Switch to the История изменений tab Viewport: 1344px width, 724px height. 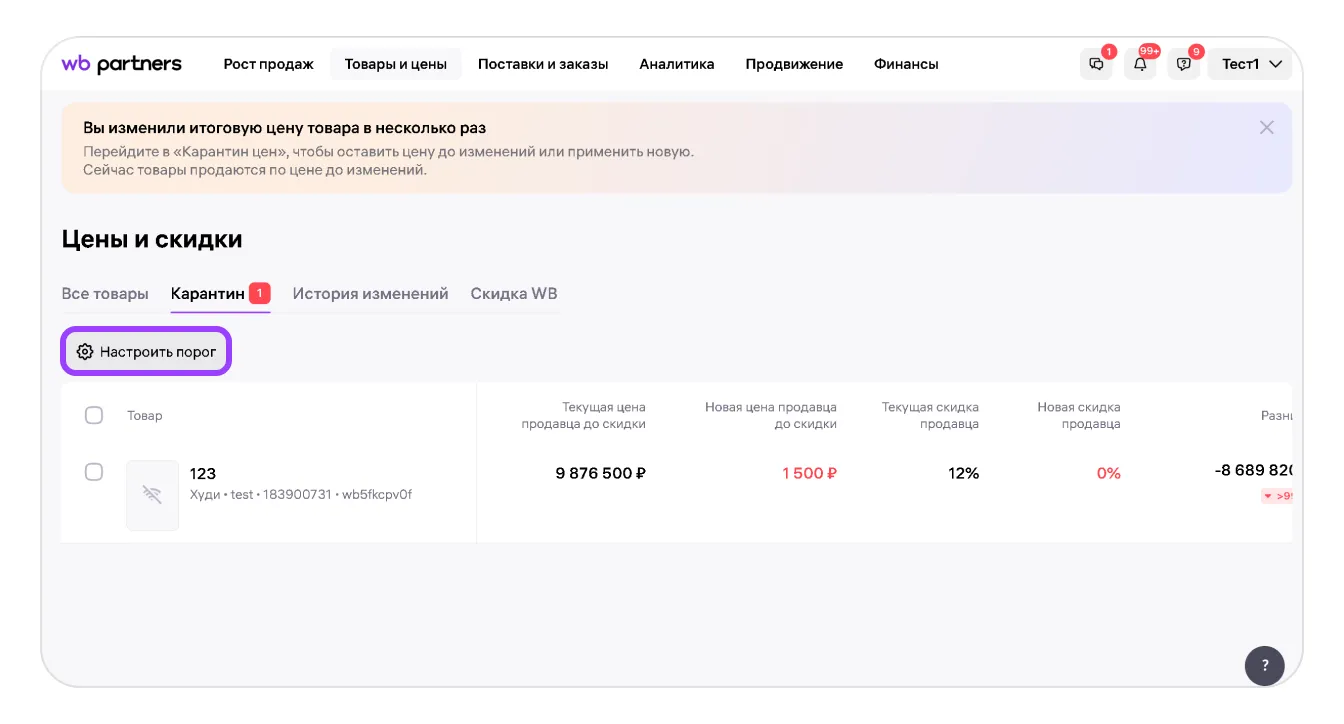[x=370, y=293]
